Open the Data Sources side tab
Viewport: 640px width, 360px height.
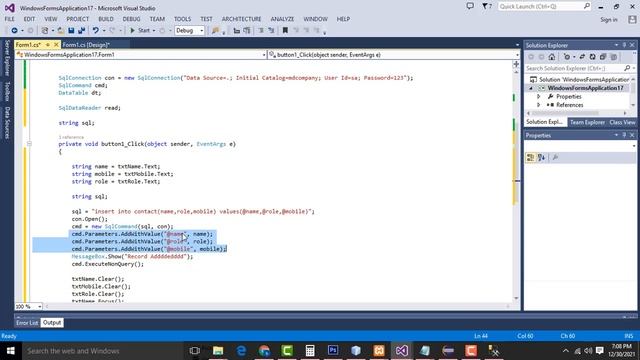[7, 123]
